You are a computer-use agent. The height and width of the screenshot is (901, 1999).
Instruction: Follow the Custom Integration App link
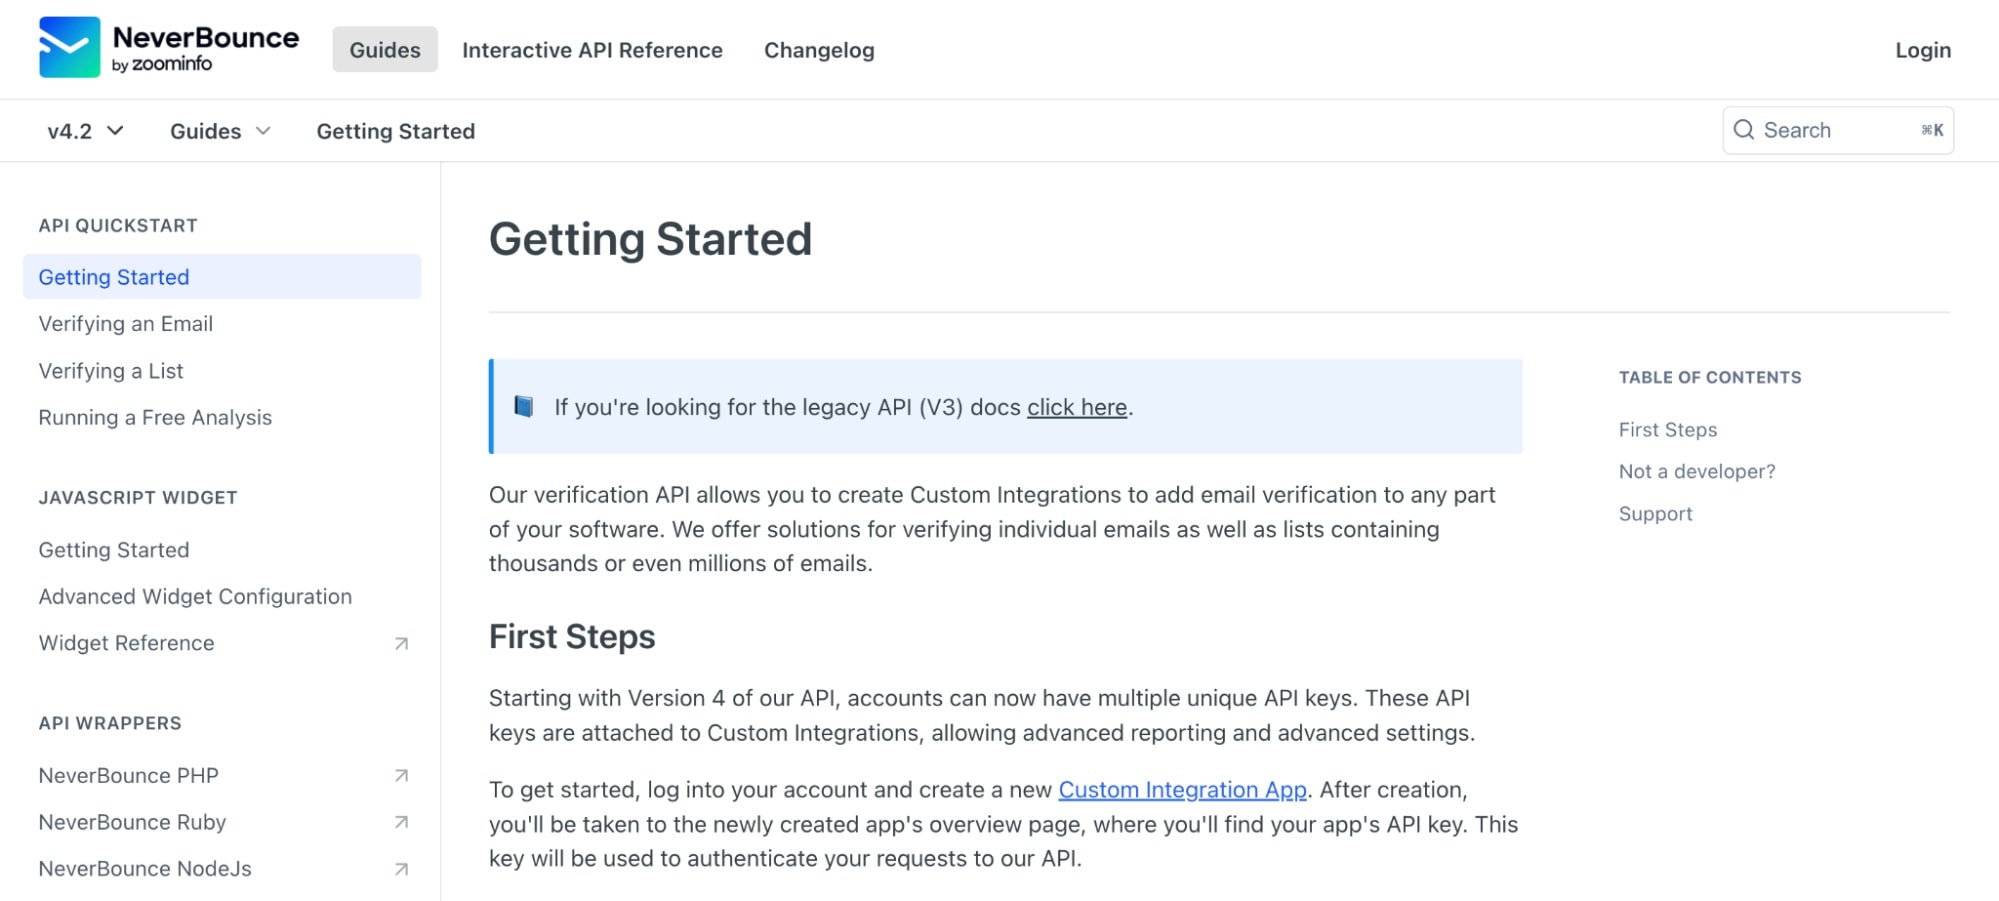[x=1182, y=790]
